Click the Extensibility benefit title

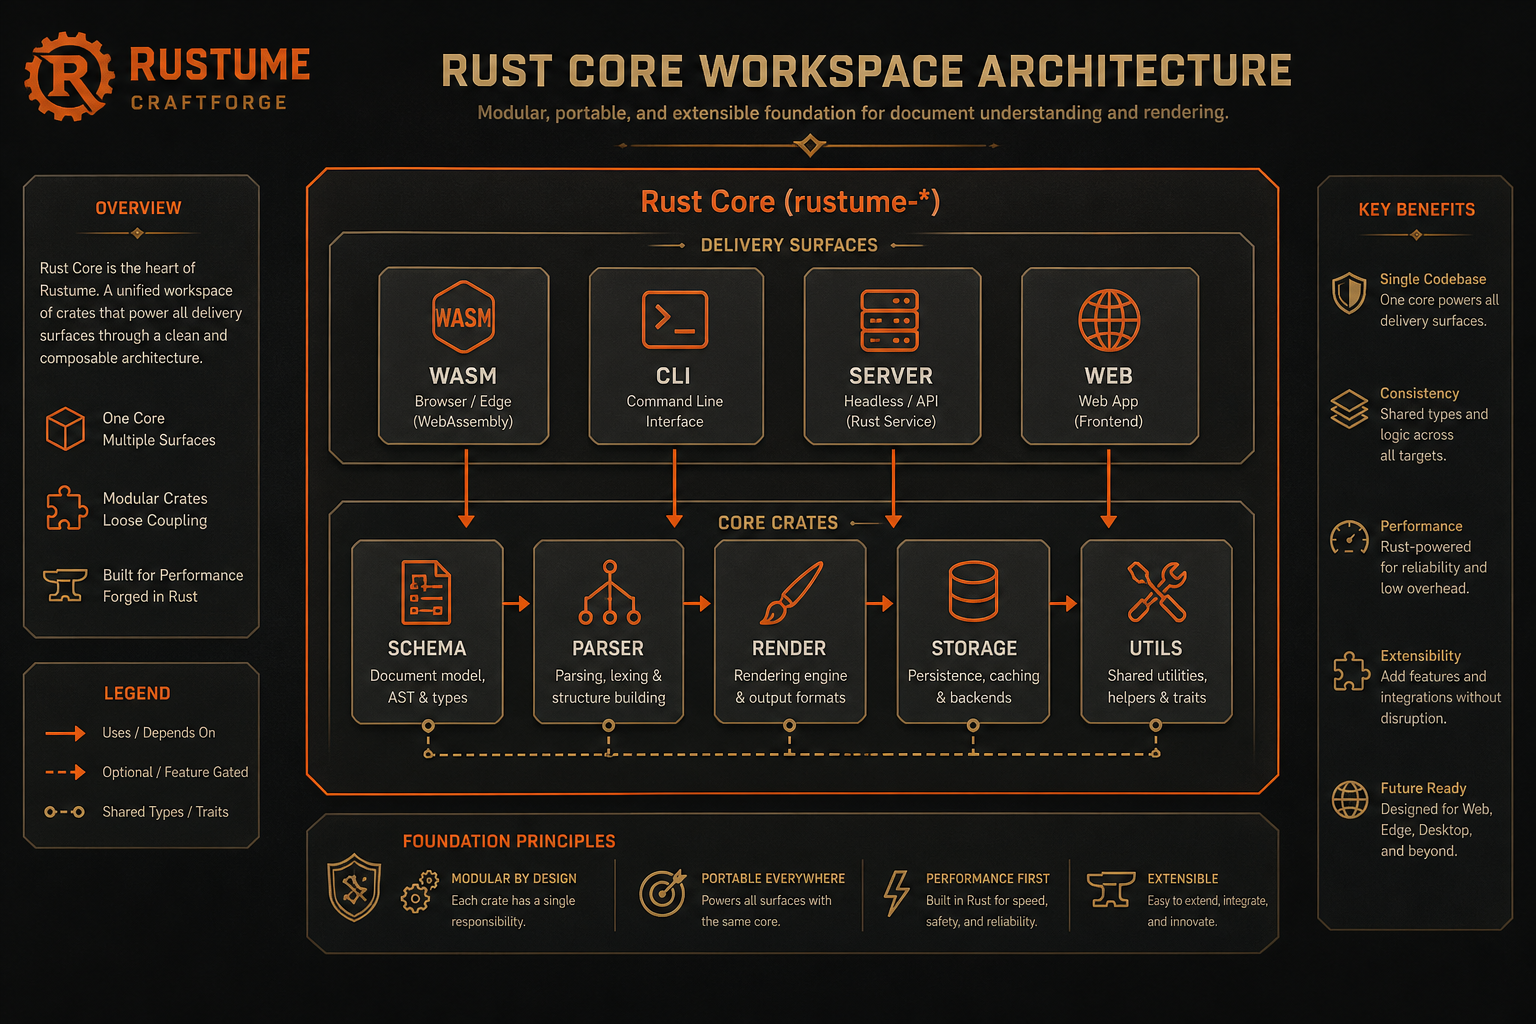(1420, 656)
